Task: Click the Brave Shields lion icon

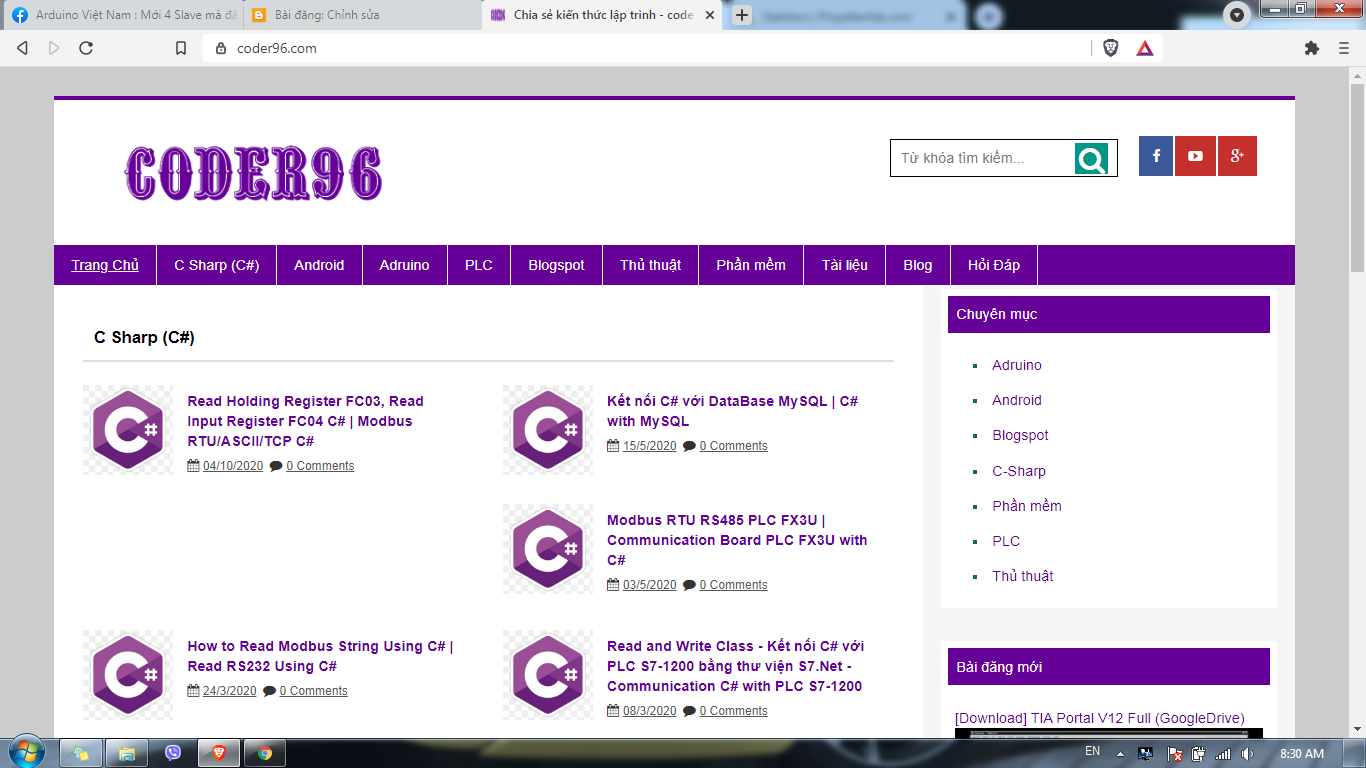Action: pos(1110,48)
